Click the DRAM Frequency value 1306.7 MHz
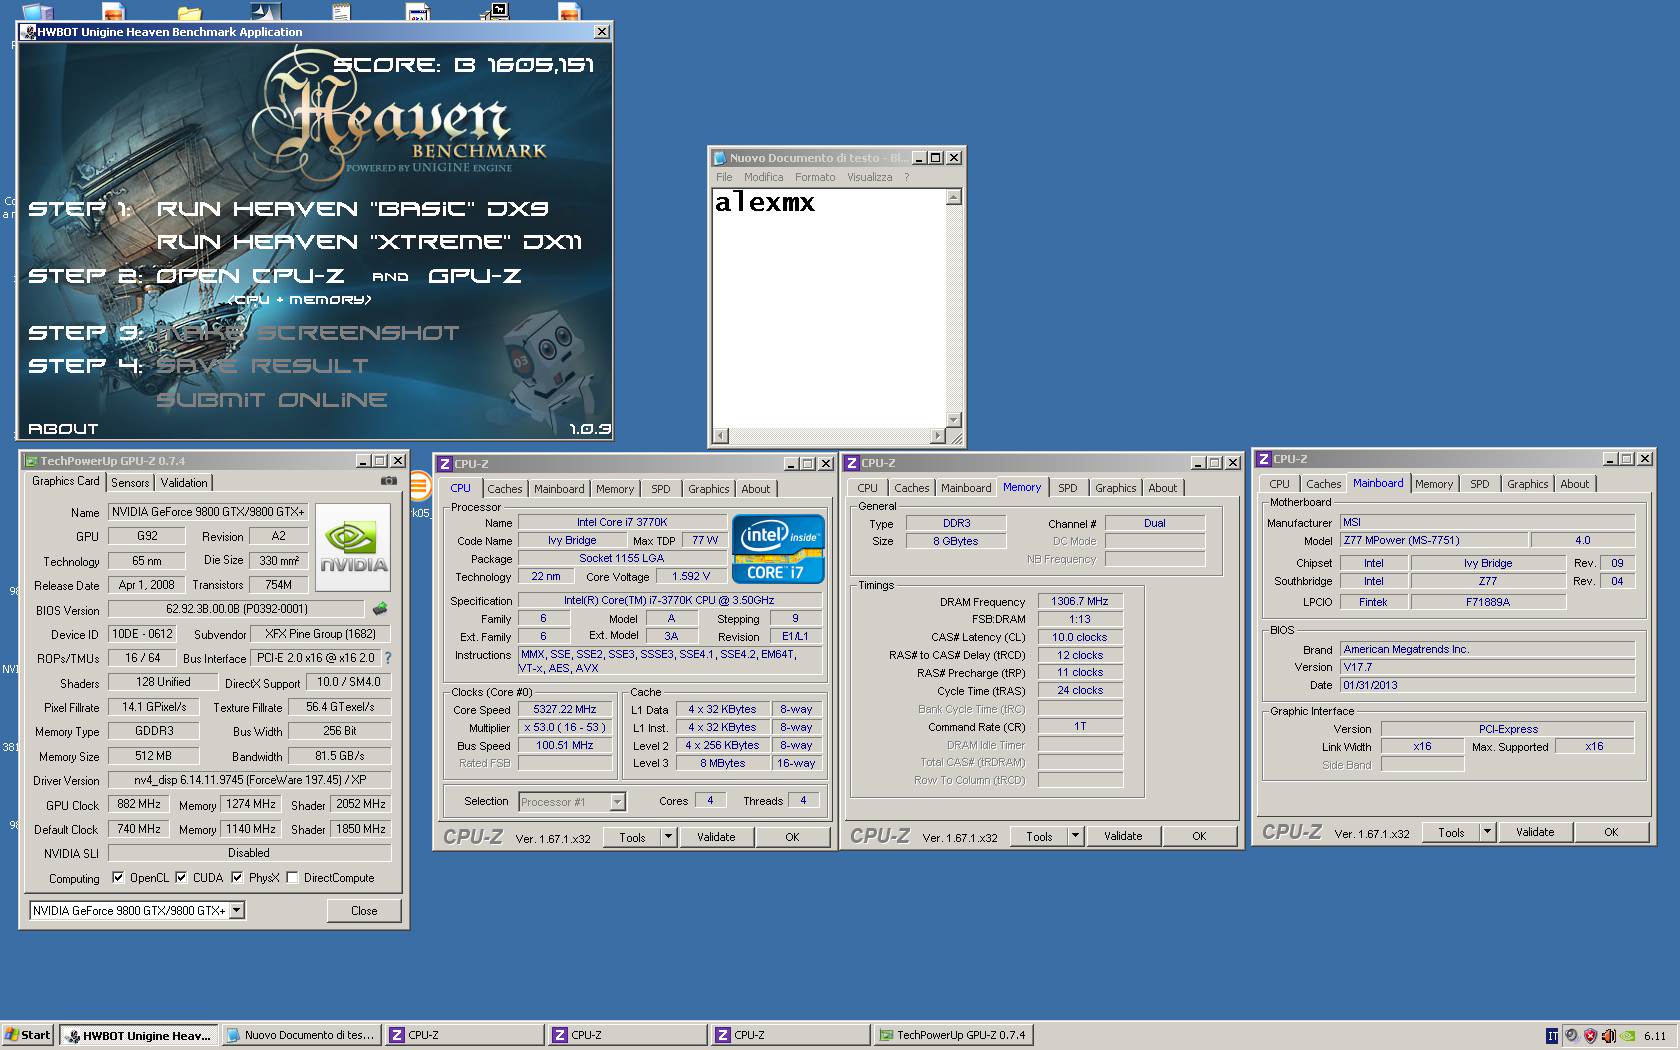 coord(1080,601)
